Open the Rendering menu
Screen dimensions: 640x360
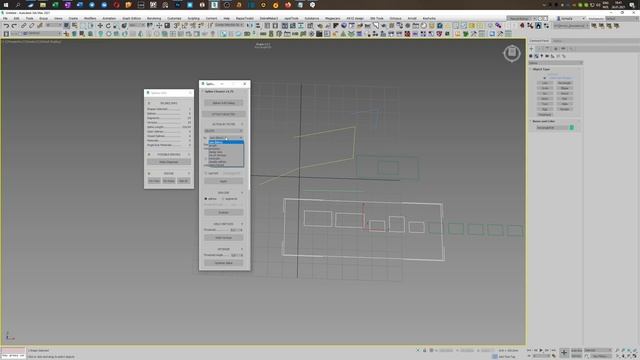154,18
